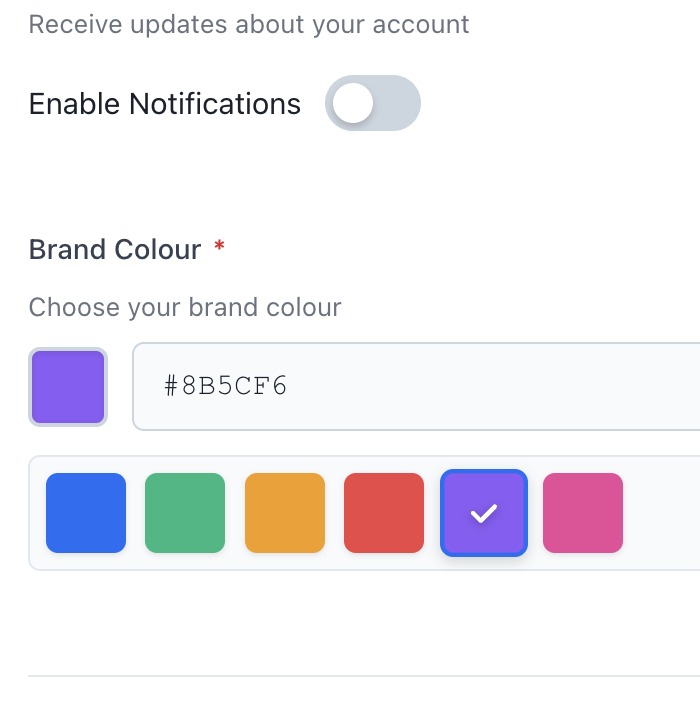Click the horizontal divider below swatches
The height and width of the screenshot is (704, 700).
point(360,676)
